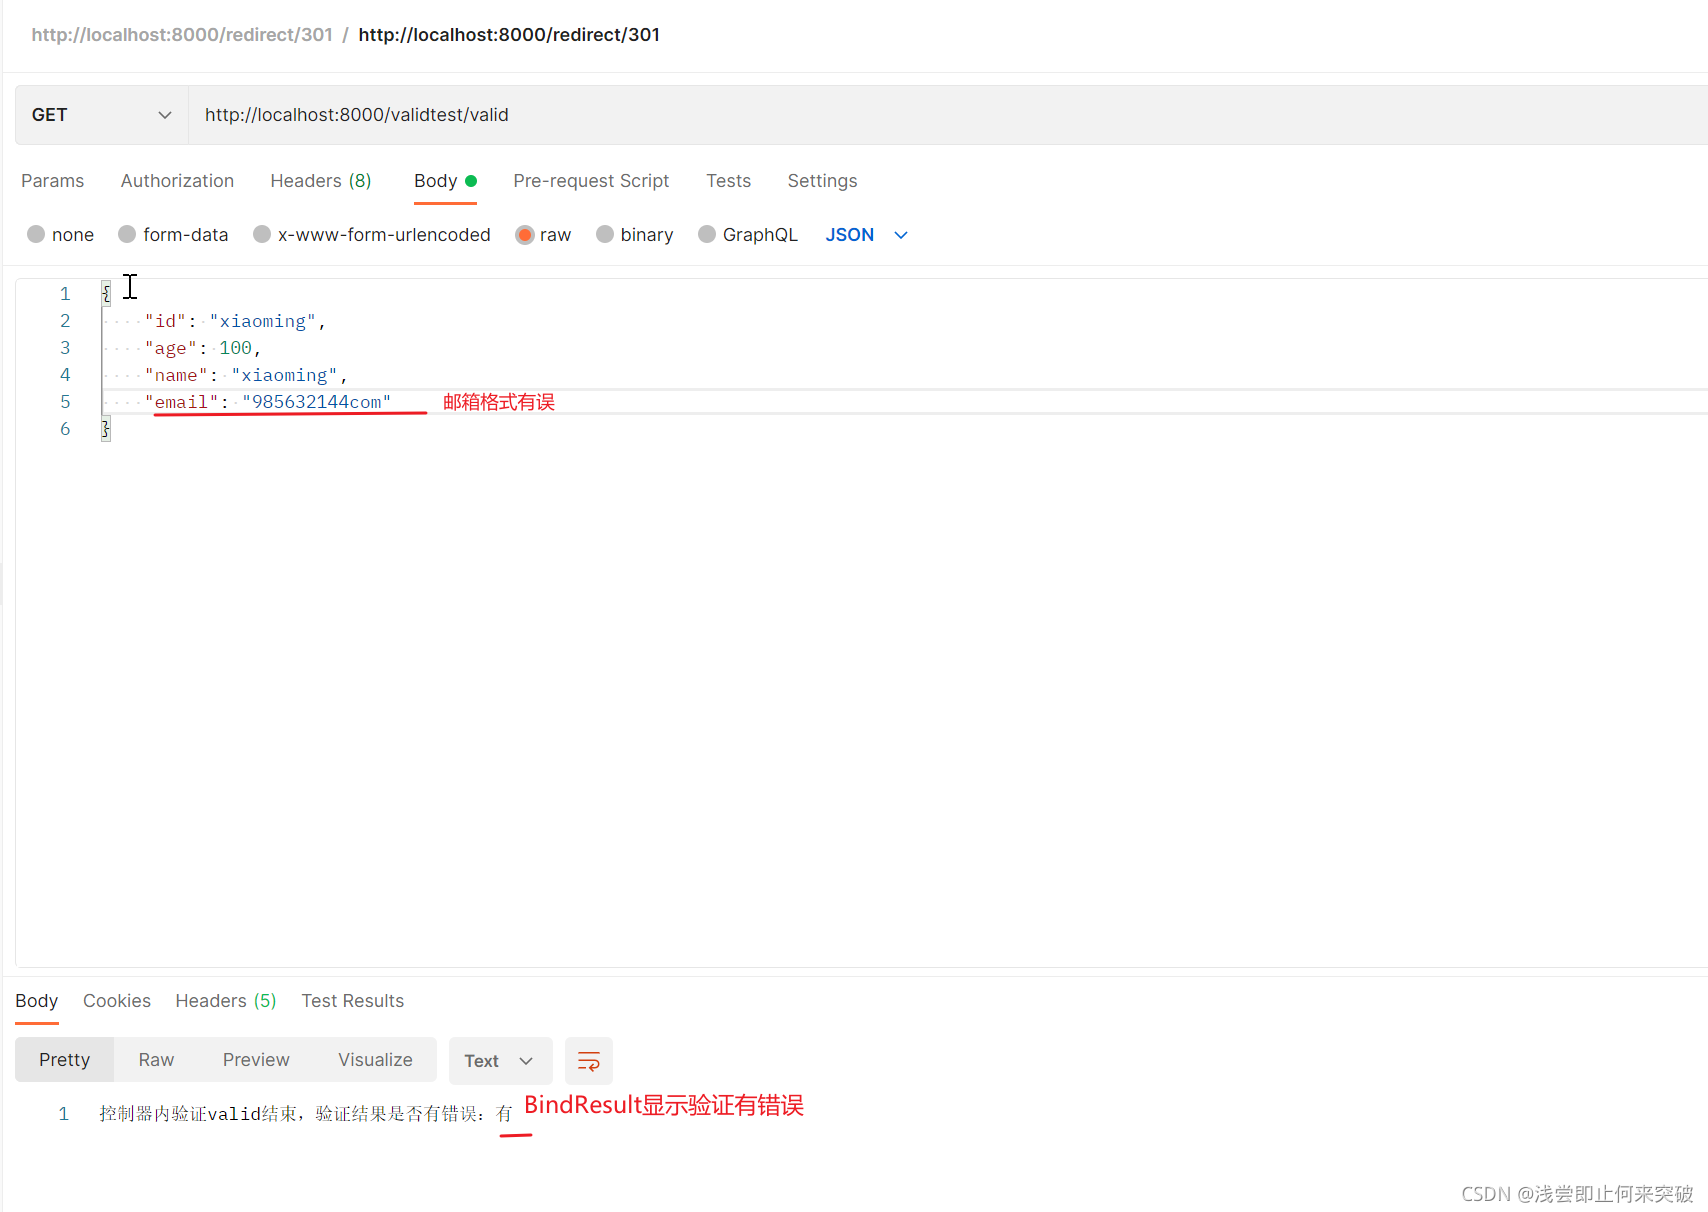The image size is (1708, 1212).
Task: Open the Test Results tab
Action: [x=353, y=1001]
